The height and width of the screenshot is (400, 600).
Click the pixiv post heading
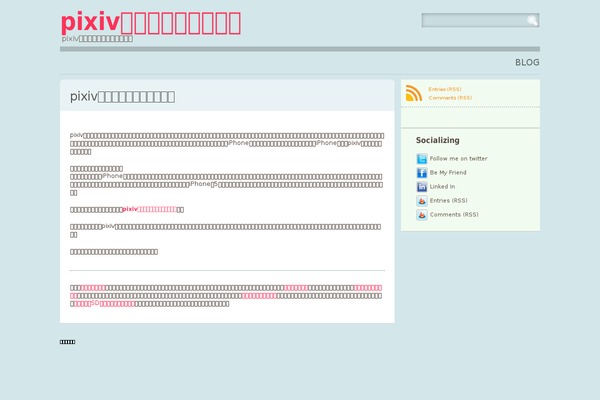coord(122,96)
